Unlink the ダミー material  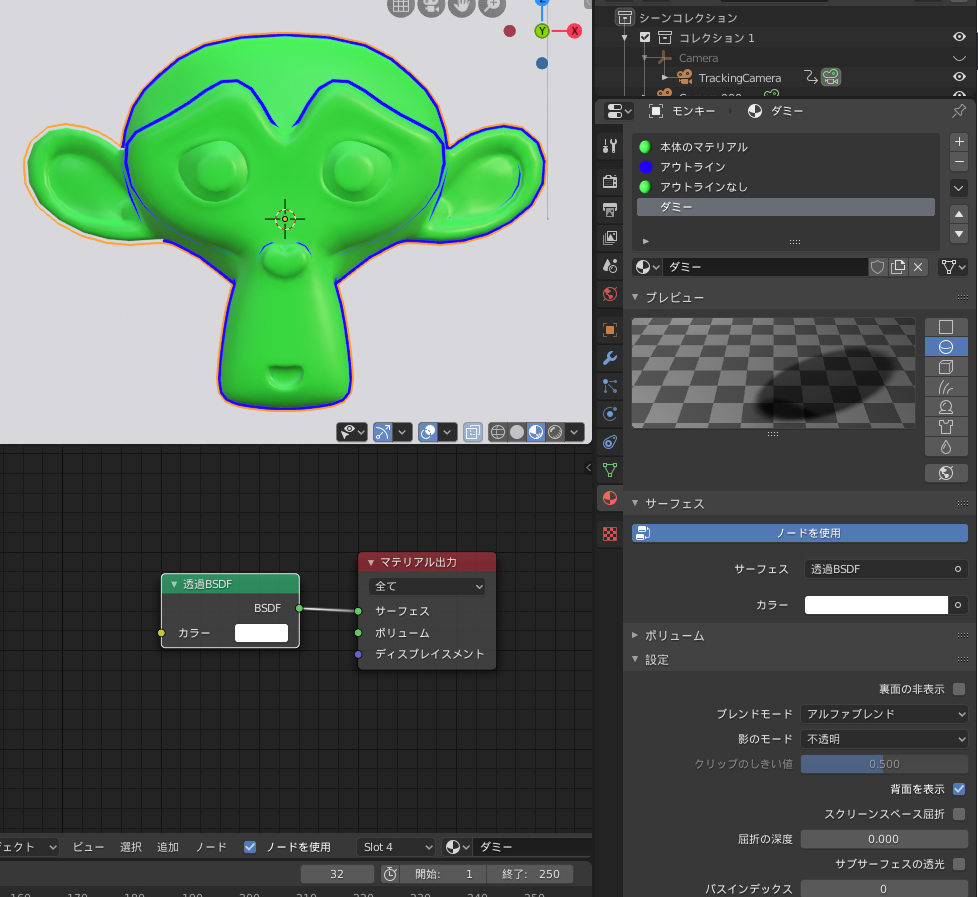point(918,267)
